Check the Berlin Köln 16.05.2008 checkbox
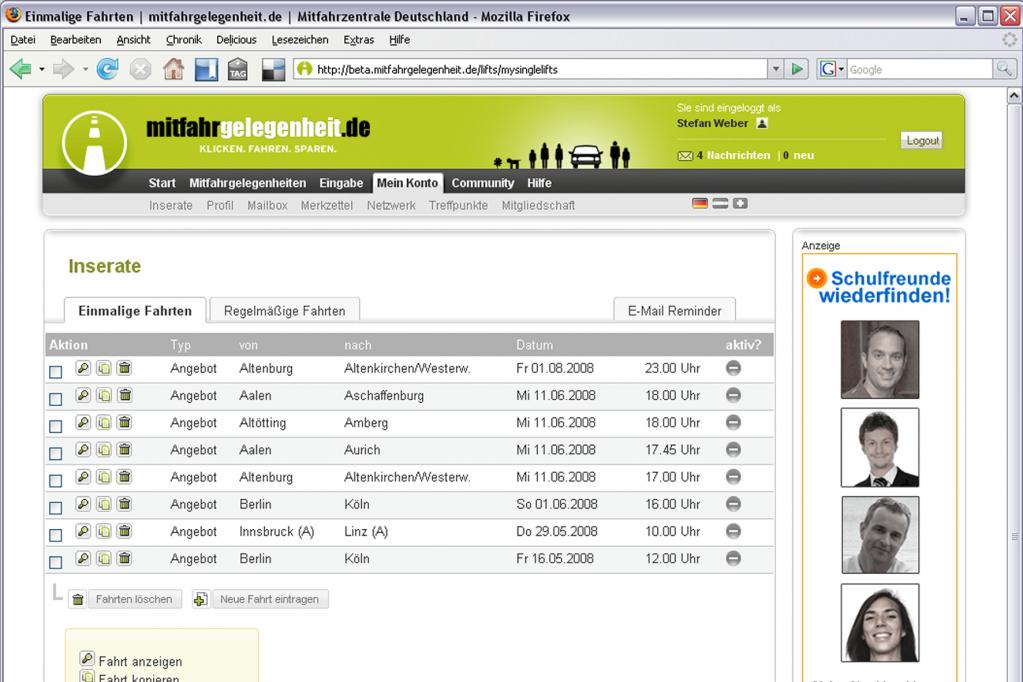Screen dimensions: 1023x682 point(56,562)
